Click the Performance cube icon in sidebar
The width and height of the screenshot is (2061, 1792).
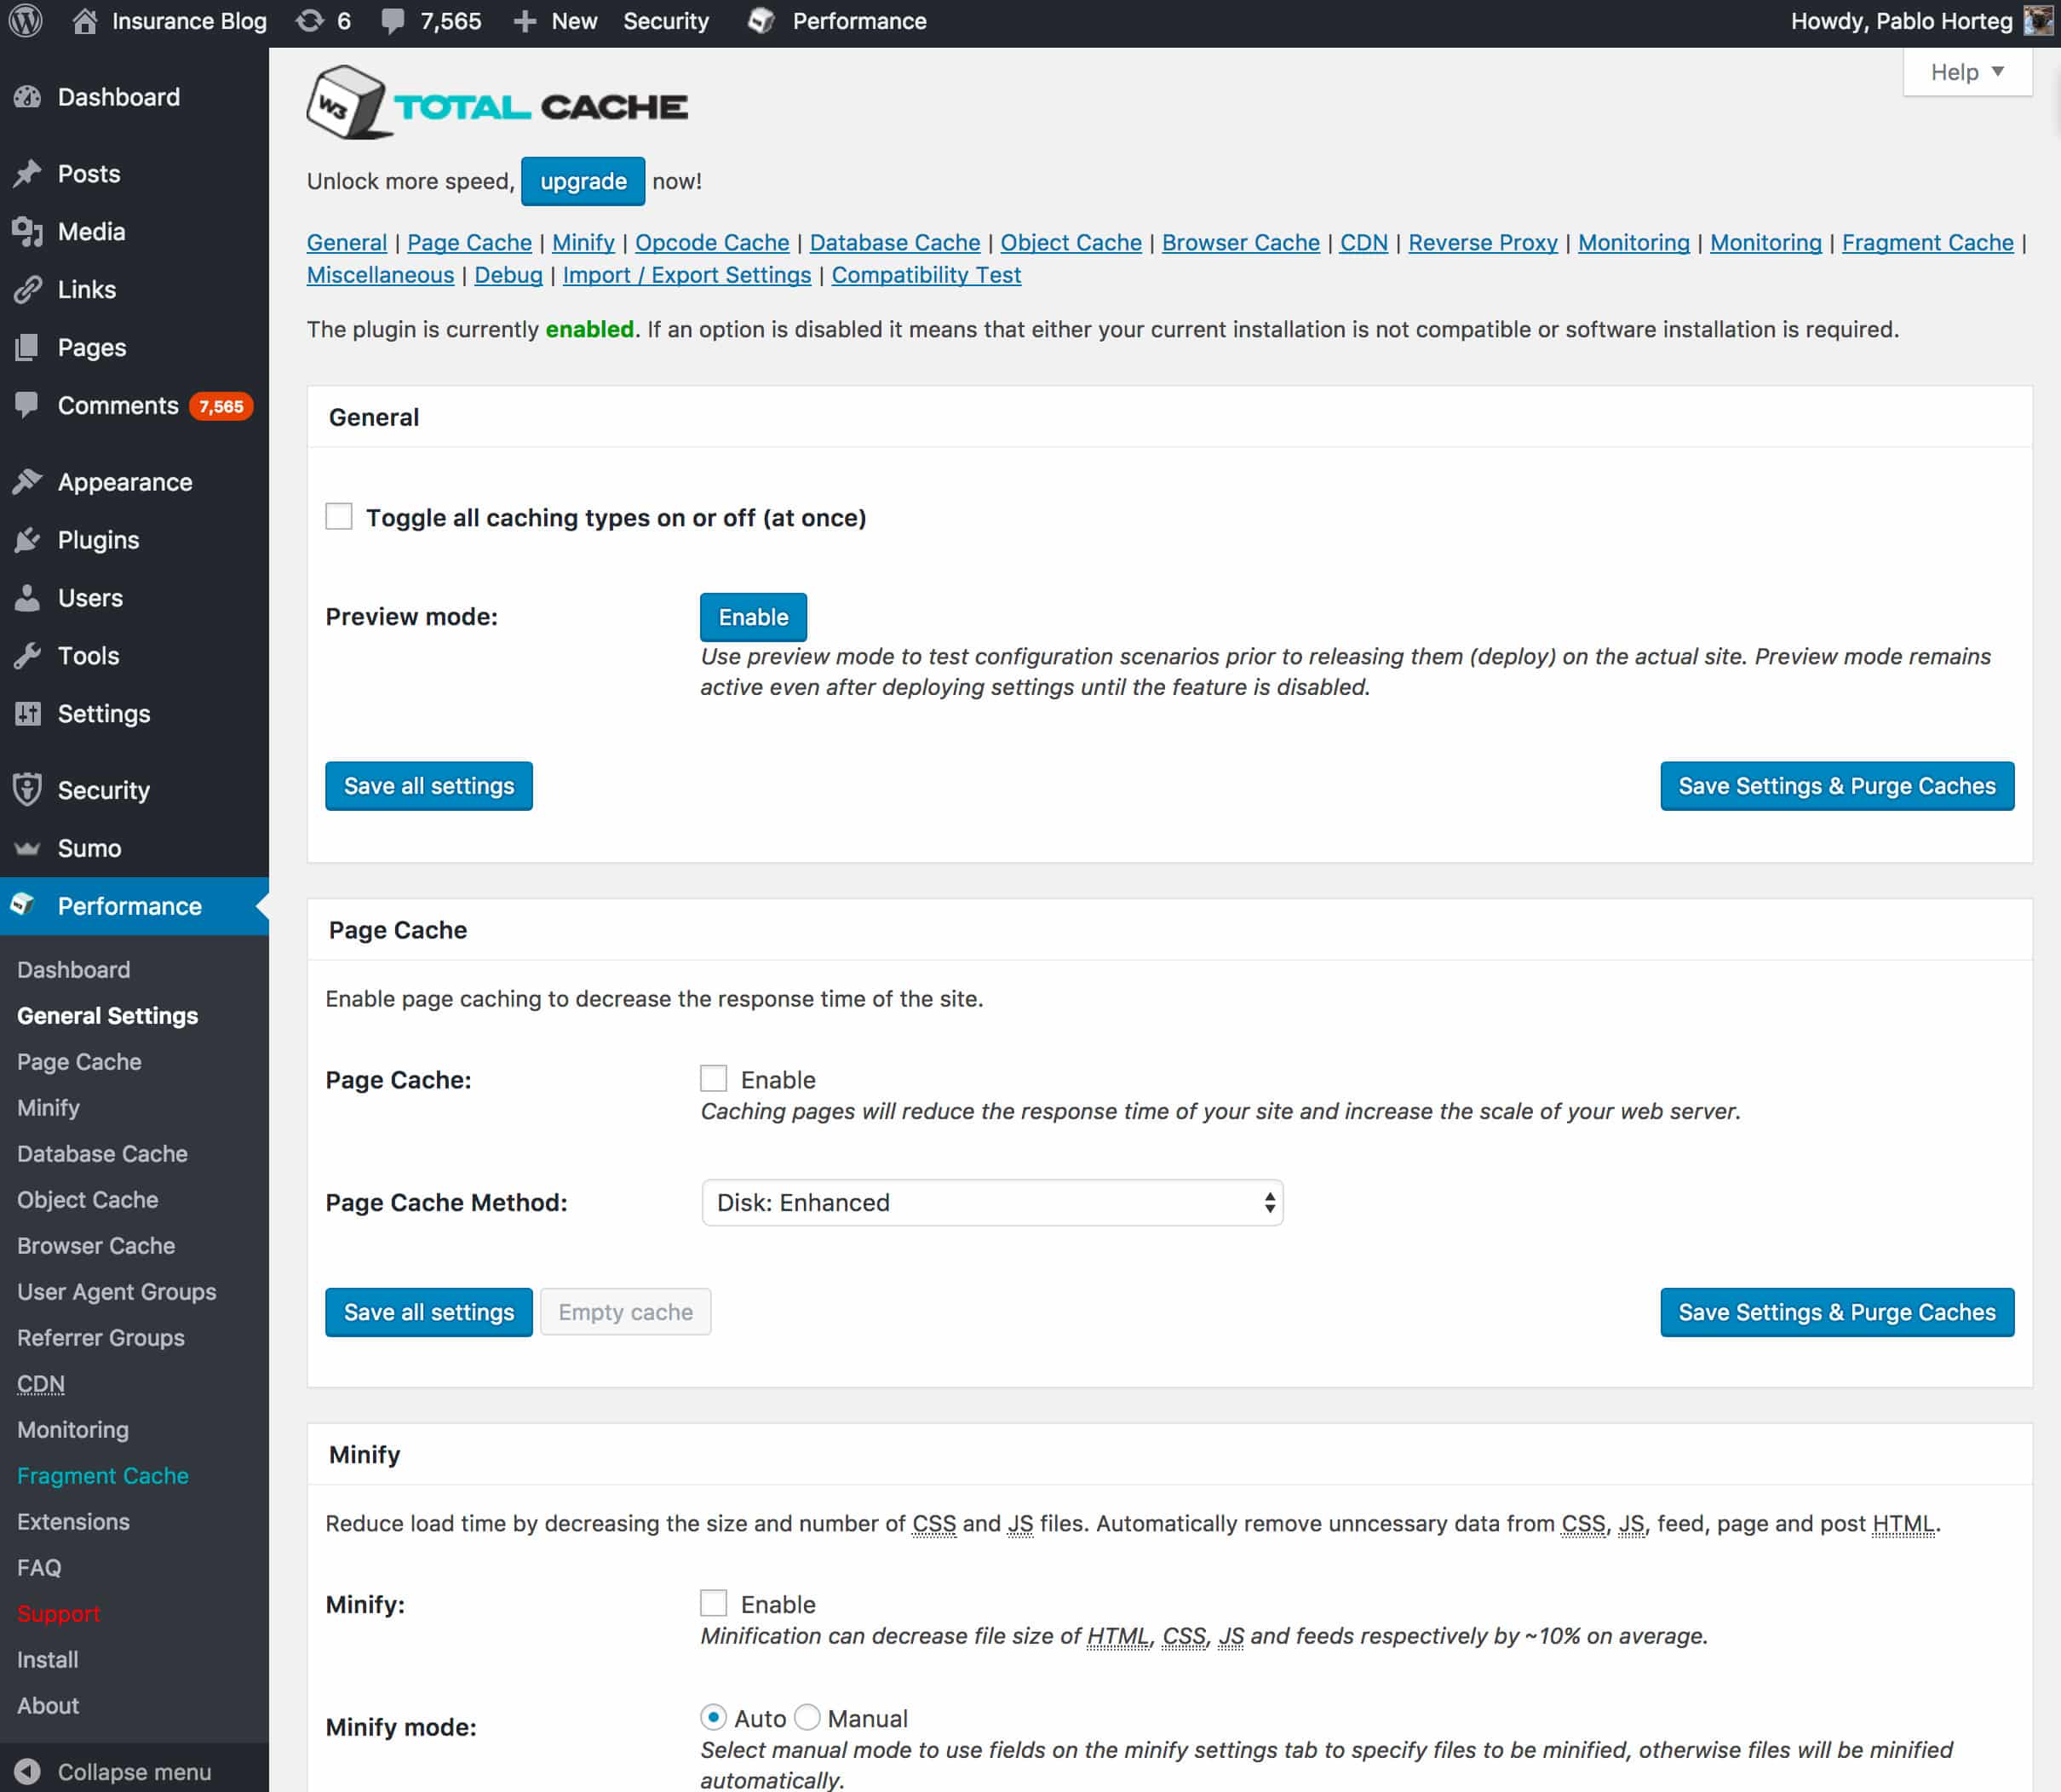point(24,905)
